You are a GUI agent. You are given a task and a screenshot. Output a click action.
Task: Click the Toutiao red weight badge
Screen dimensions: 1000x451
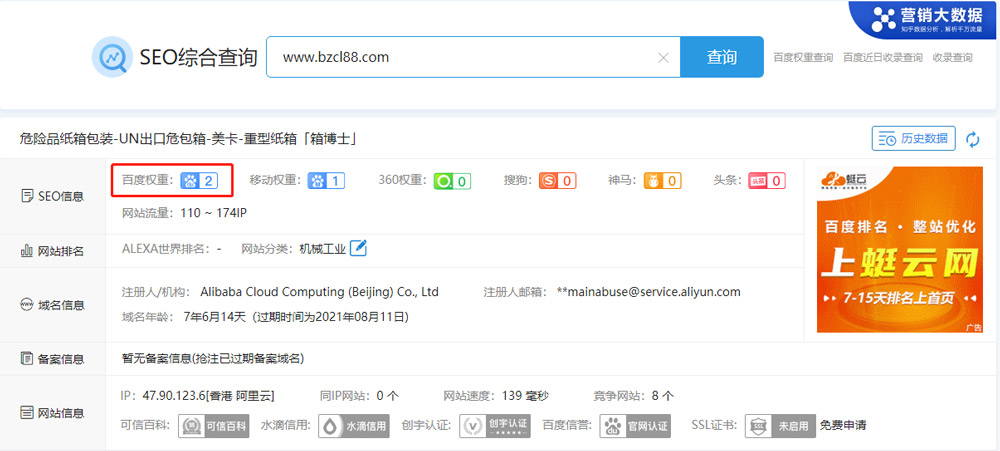766,181
